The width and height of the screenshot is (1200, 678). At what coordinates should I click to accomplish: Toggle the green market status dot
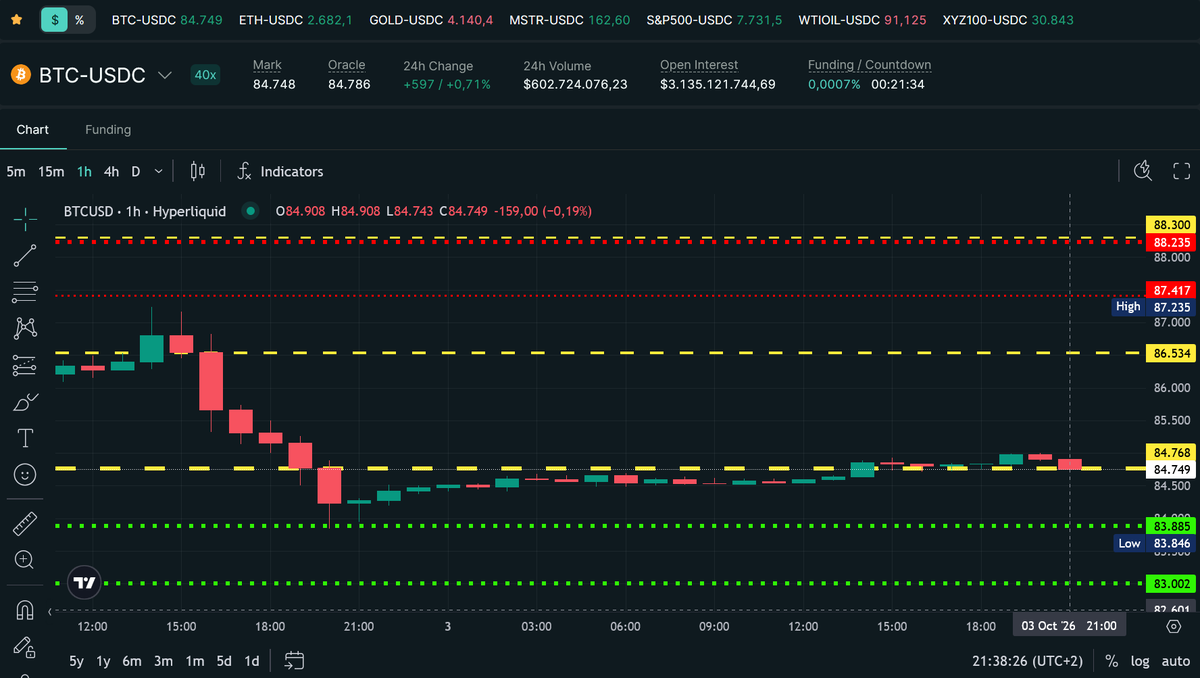pos(250,211)
